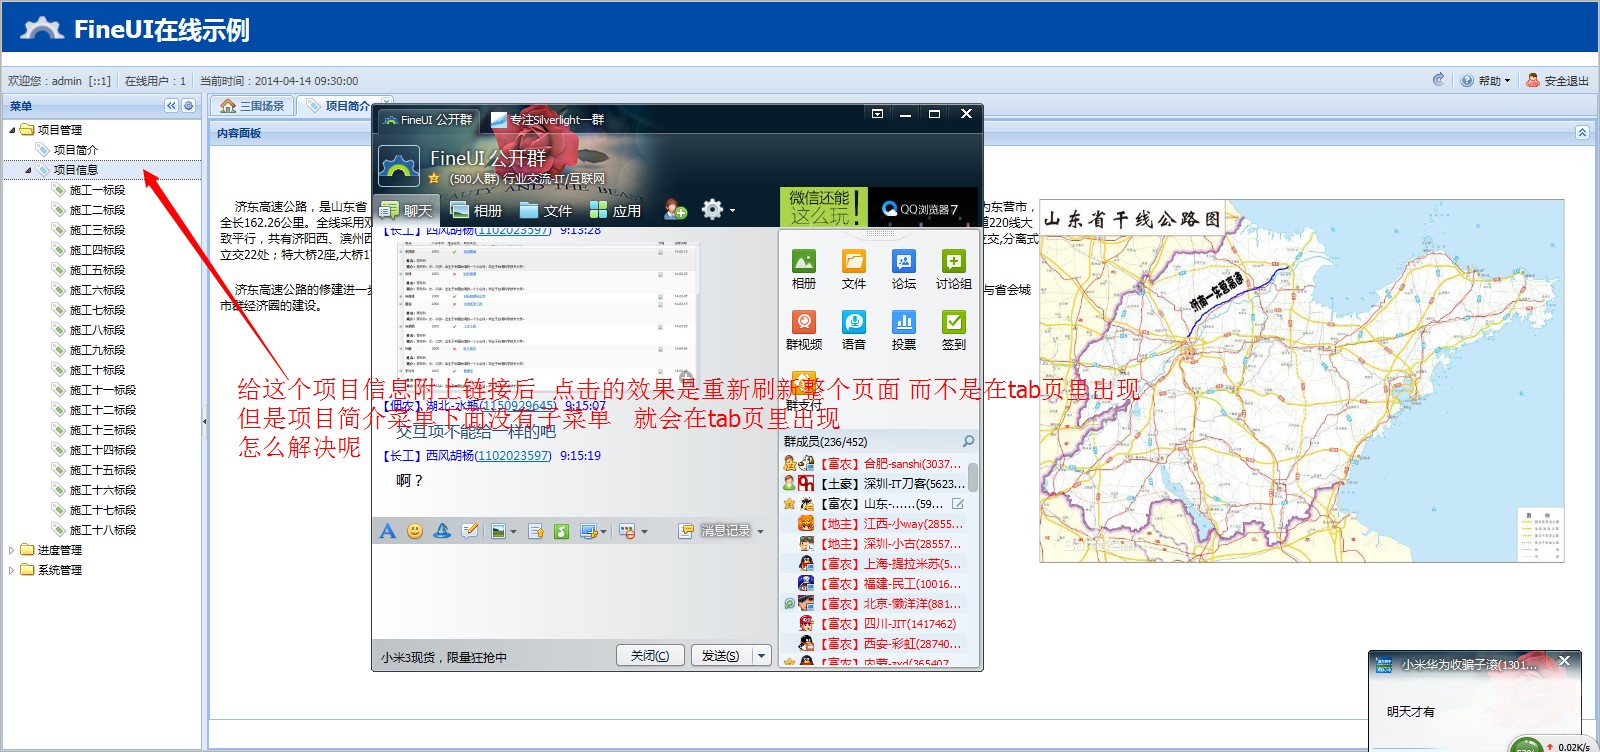Viewport: 1600px width, 752px height.
Task: Collapse the 项目信息 tree node
Action: pyautogui.click(x=28, y=170)
